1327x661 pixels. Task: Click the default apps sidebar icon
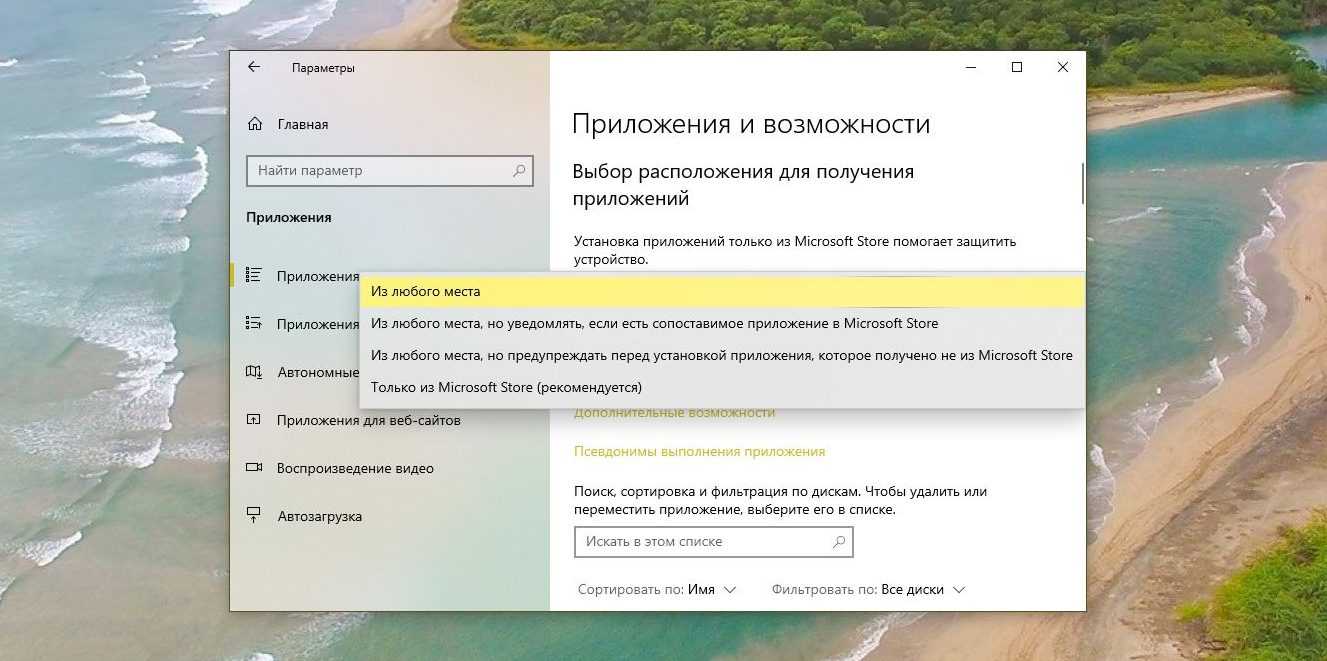(x=254, y=324)
